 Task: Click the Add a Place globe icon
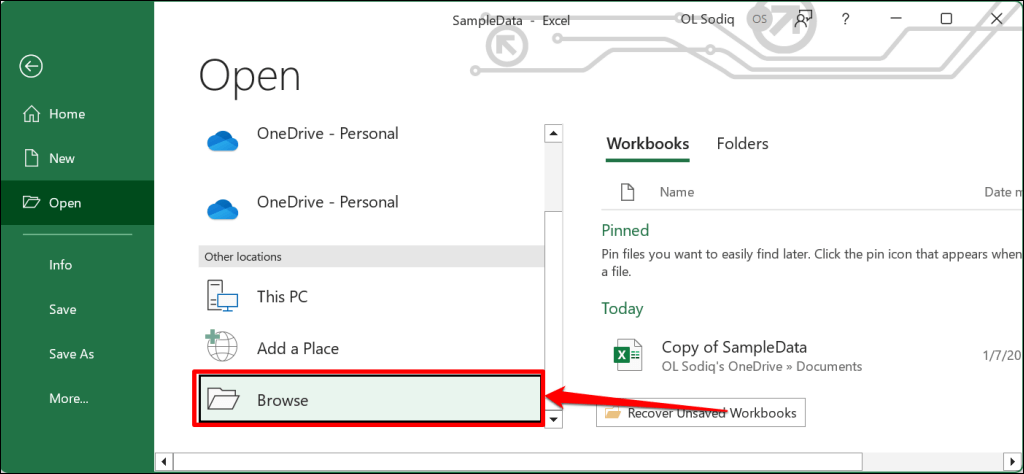click(x=223, y=347)
